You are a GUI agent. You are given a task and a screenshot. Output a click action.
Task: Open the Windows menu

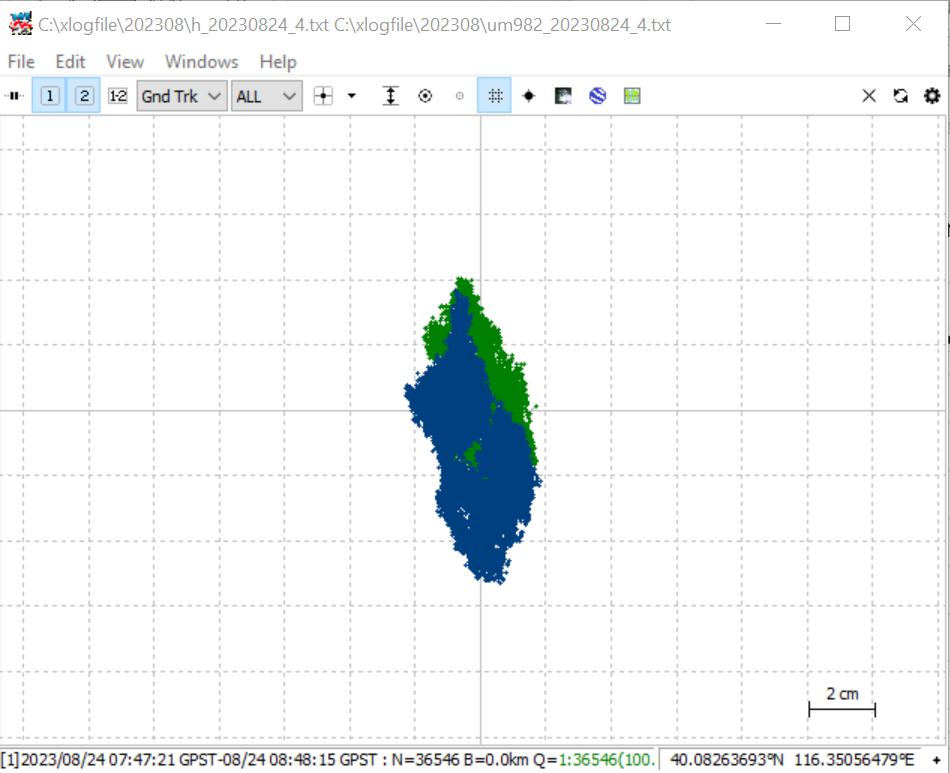click(202, 62)
